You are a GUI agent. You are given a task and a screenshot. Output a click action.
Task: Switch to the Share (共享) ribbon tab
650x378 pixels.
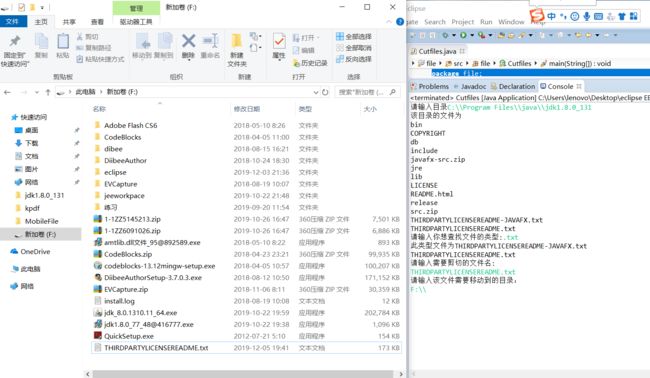69,22
